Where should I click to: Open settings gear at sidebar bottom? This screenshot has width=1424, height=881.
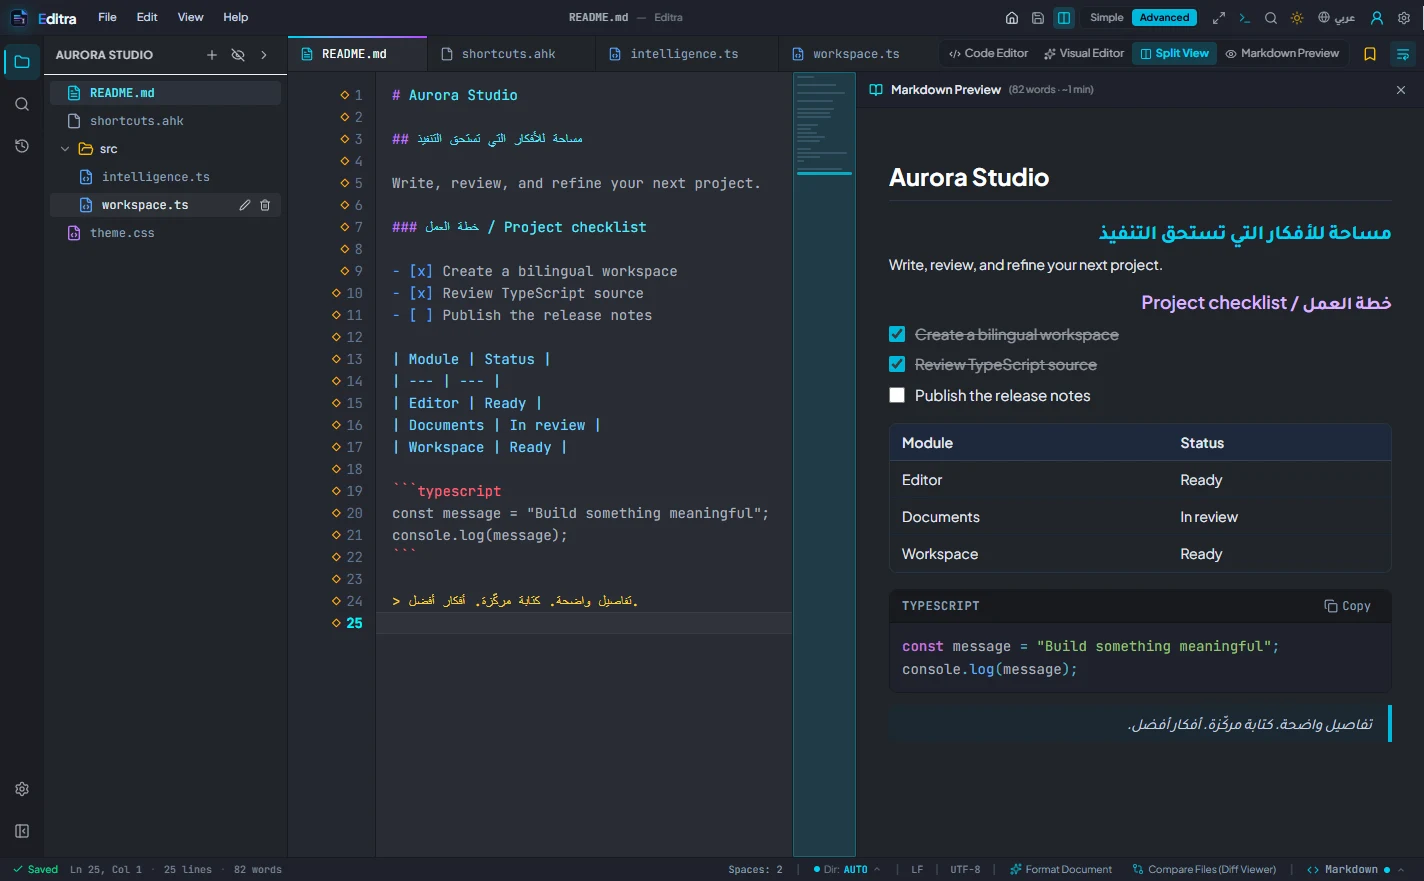click(x=22, y=789)
